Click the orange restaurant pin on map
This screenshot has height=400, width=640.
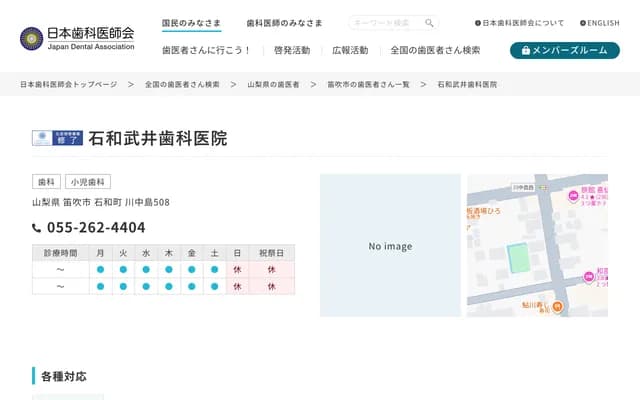coord(557,306)
